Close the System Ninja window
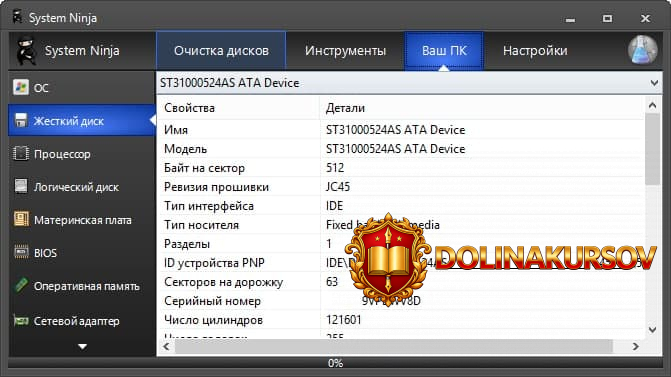The image size is (671, 377). (645, 18)
